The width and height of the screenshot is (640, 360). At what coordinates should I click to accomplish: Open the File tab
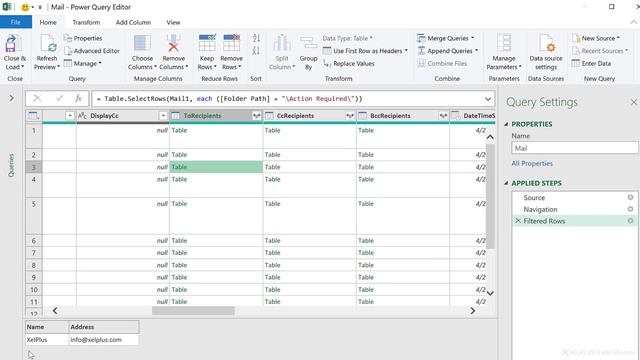pos(16,22)
